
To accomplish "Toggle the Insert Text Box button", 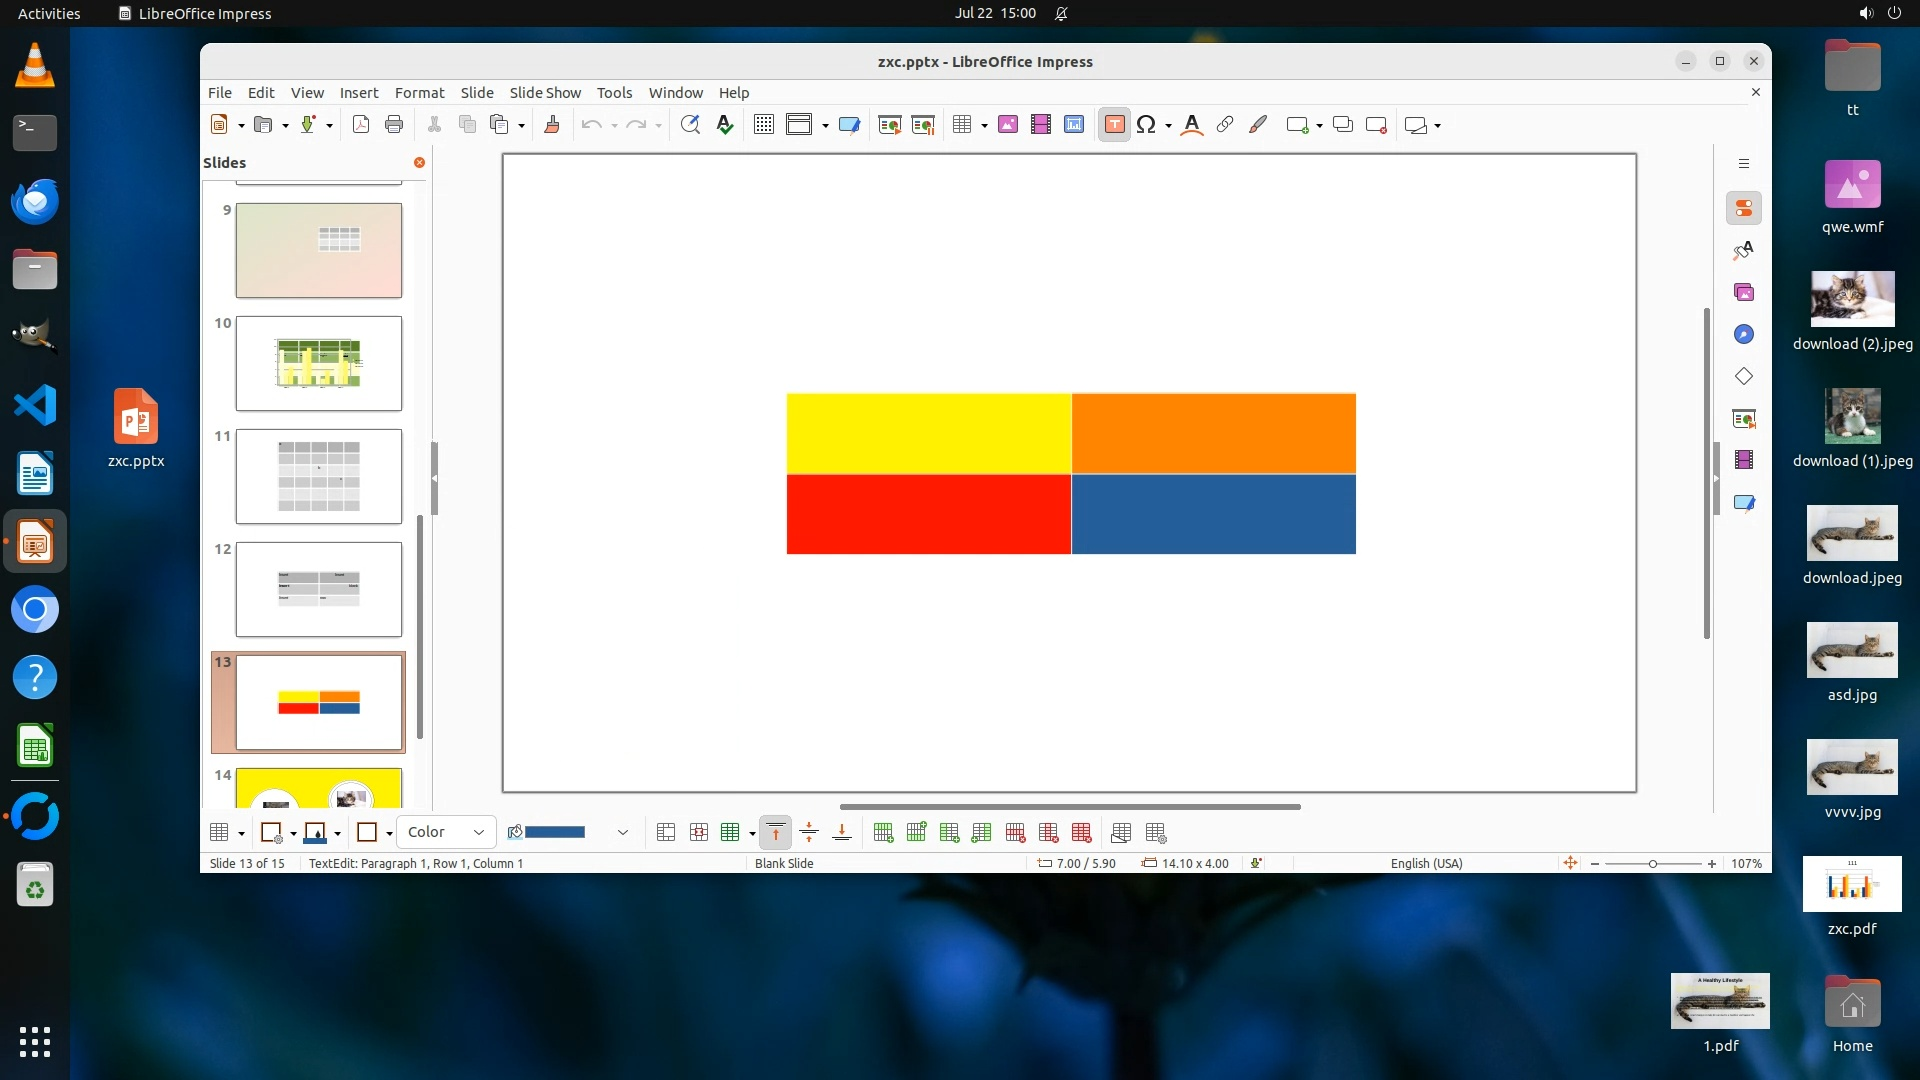I will 1114,125.
